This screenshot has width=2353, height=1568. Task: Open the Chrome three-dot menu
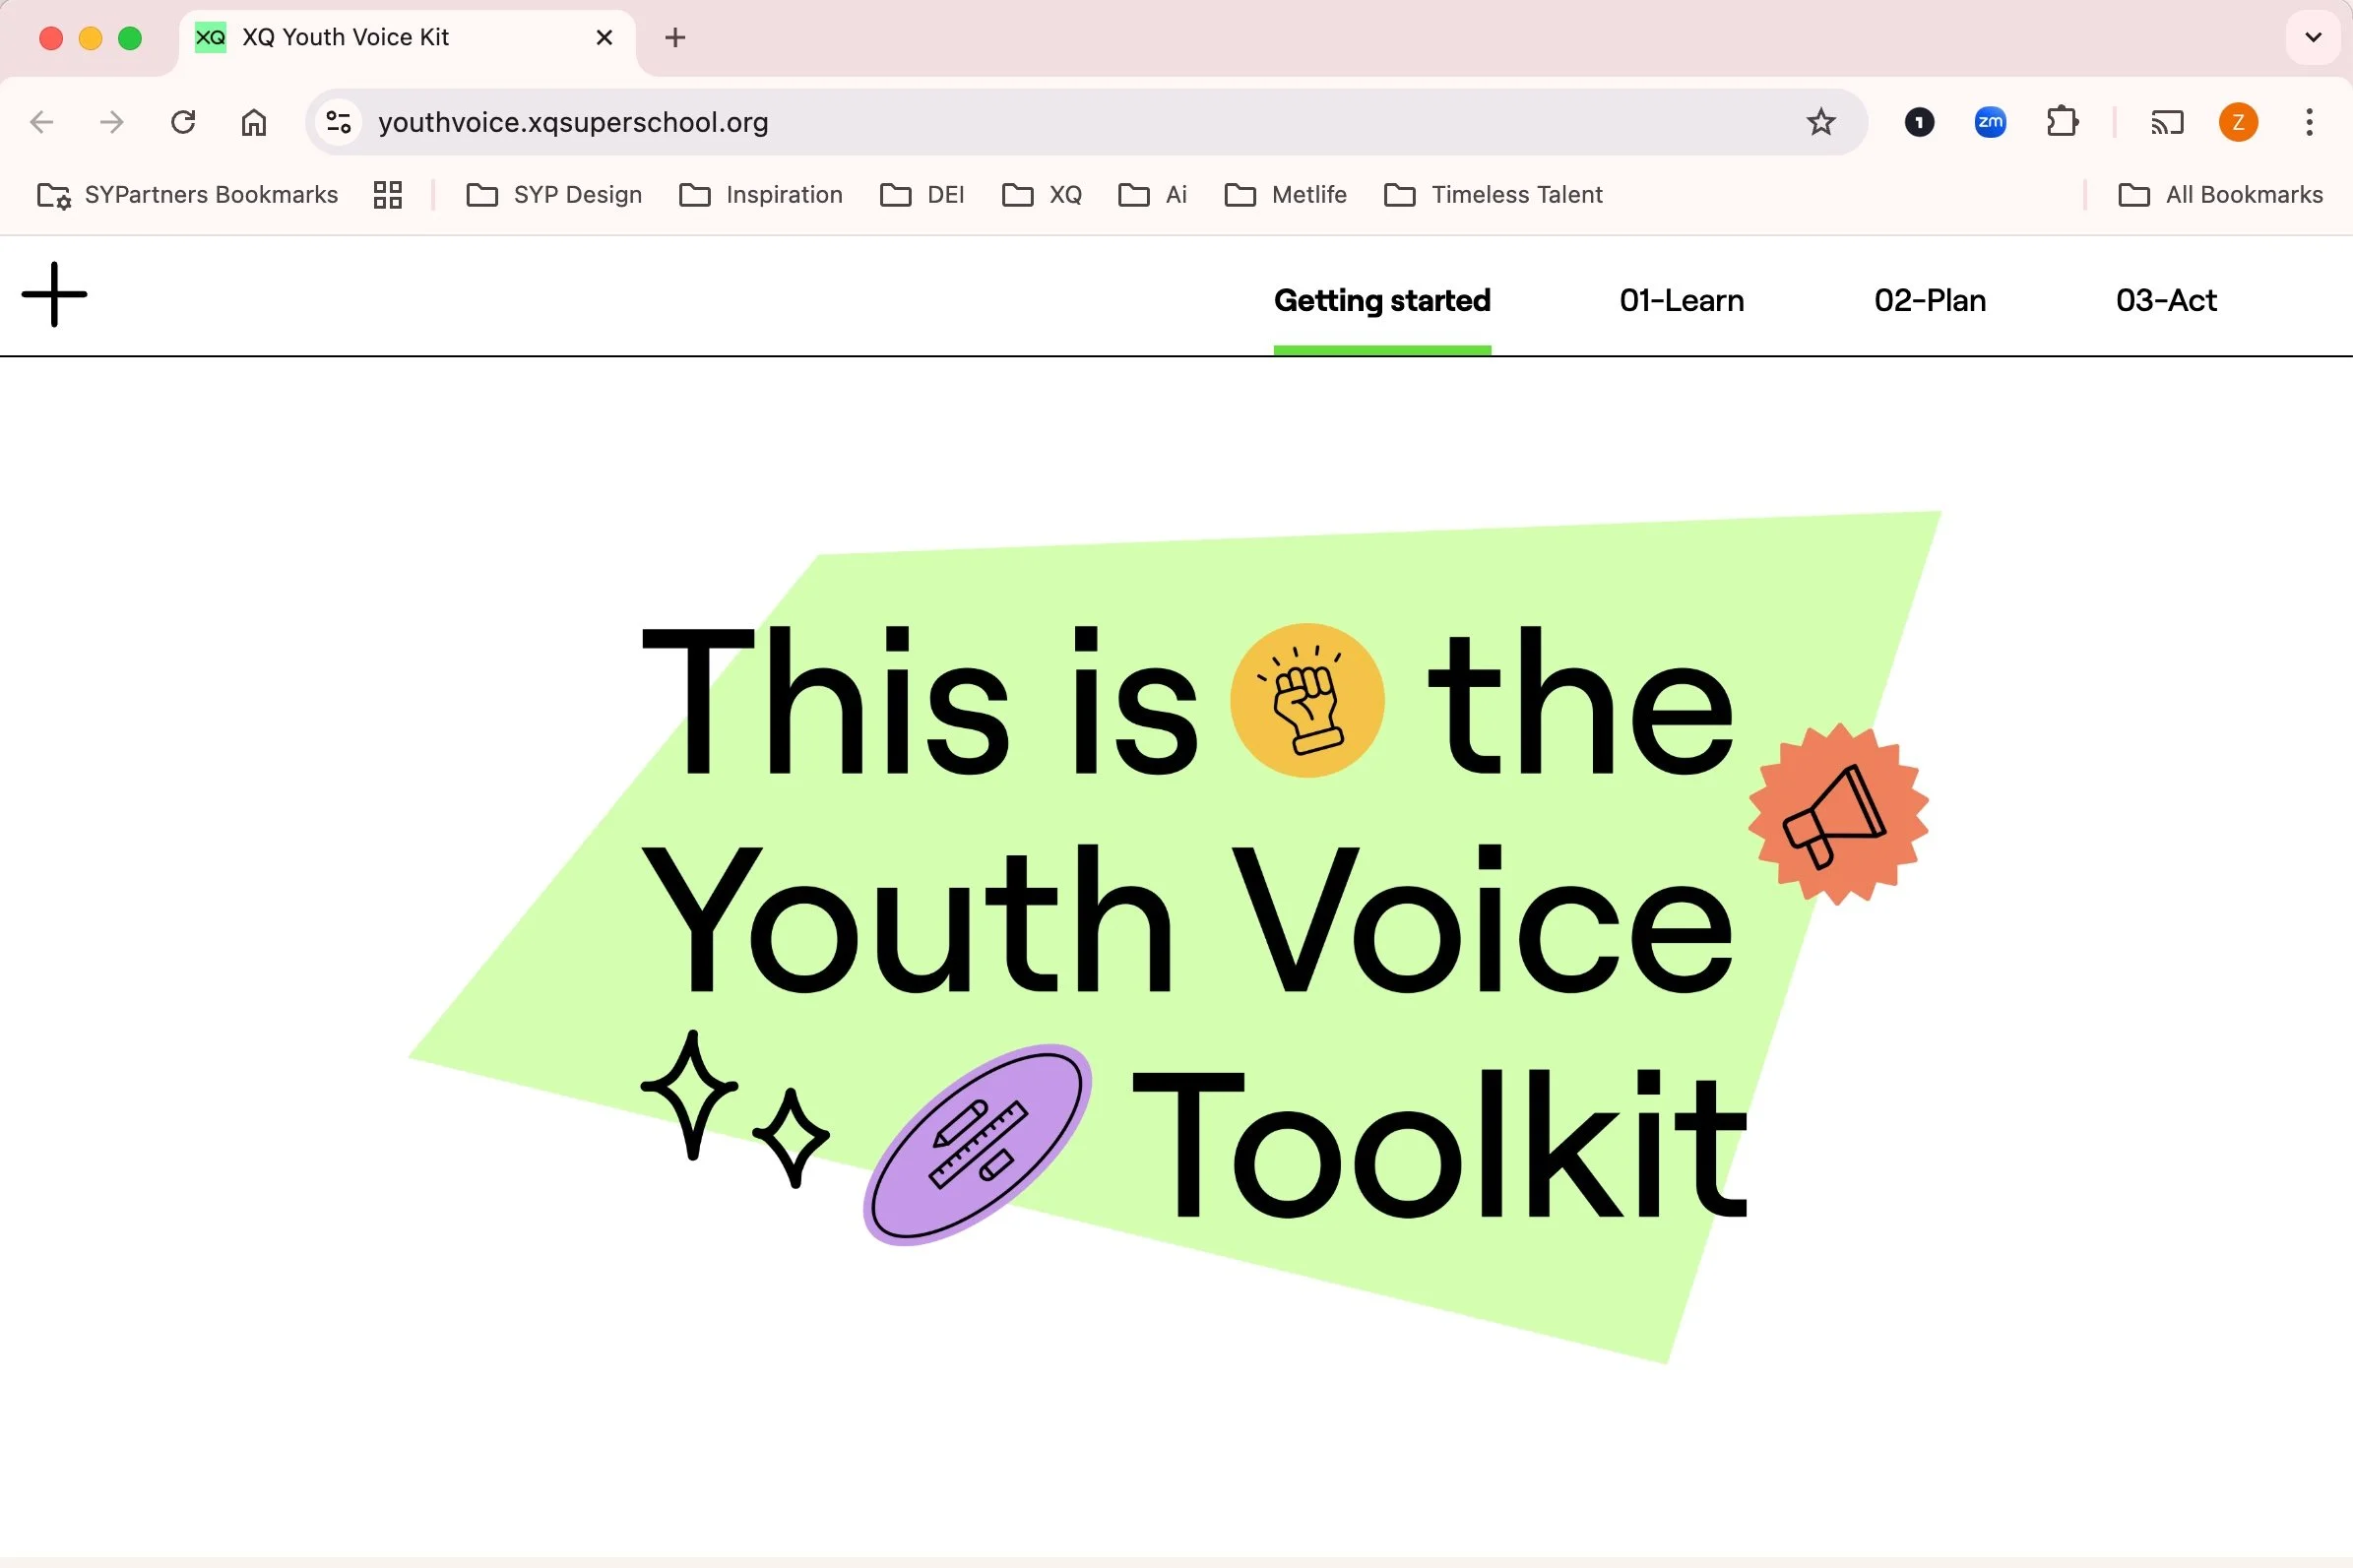pos(2309,122)
